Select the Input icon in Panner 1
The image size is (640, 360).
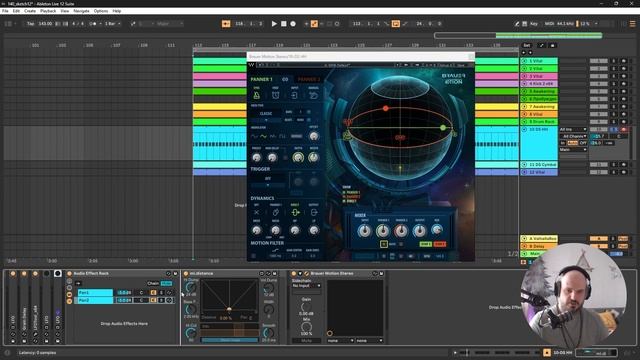[x=294, y=95]
